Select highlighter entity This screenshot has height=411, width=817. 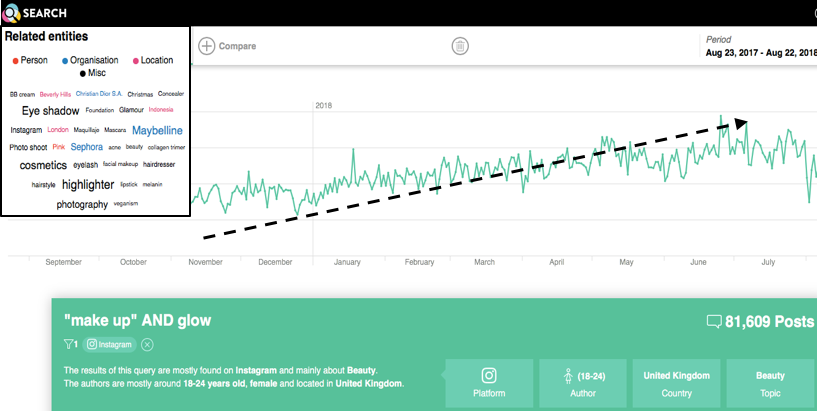(x=88, y=184)
